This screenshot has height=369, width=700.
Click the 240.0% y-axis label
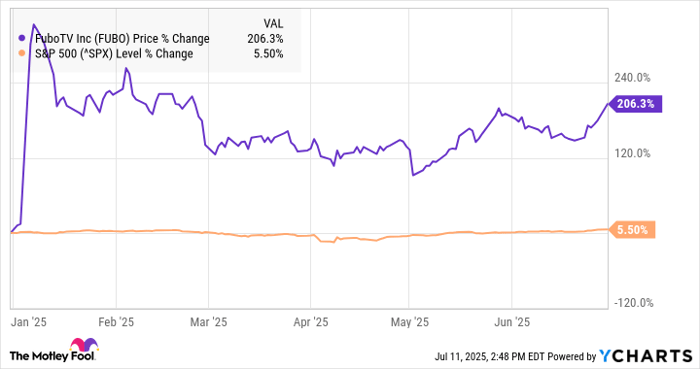pyautogui.click(x=632, y=78)
